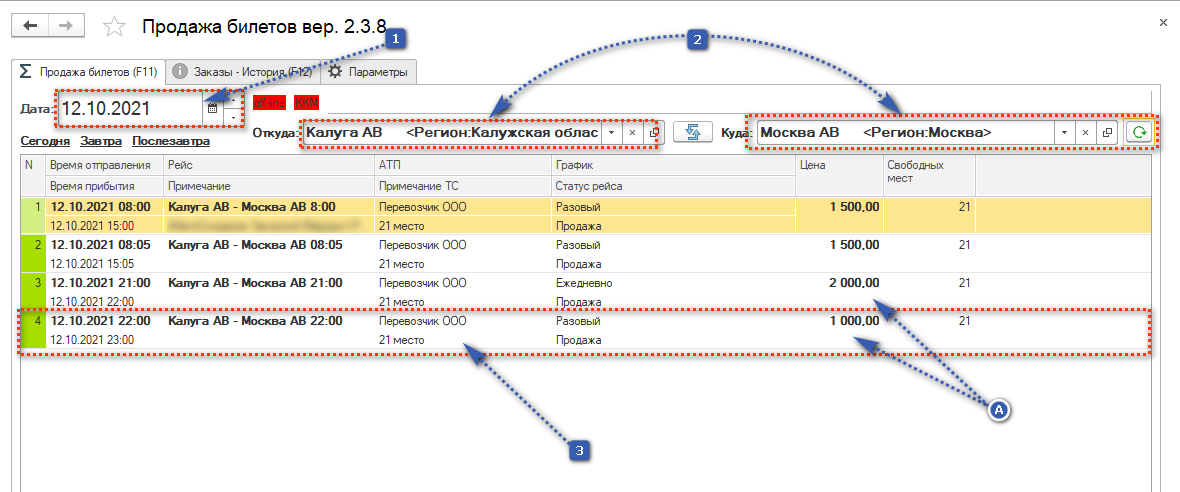The height and width of the screenshot is (492, 1180).
Task: Click the Дата input field
Action: (130, 108)
